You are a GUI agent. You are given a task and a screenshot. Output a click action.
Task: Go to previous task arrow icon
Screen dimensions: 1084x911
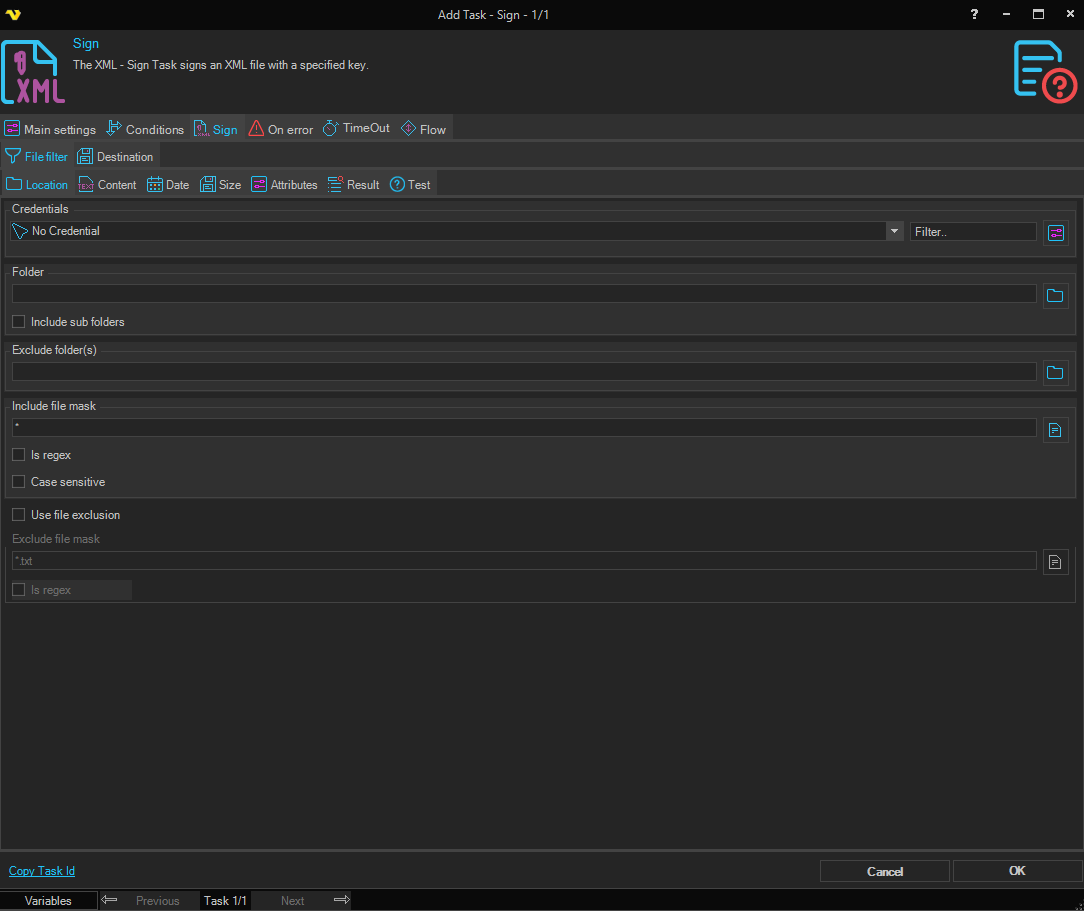[110, 900]
